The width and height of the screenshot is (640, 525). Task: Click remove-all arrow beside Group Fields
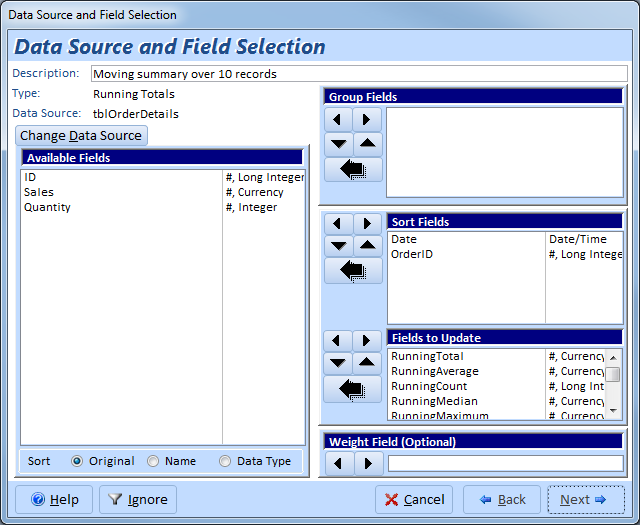tap(353, 170)
